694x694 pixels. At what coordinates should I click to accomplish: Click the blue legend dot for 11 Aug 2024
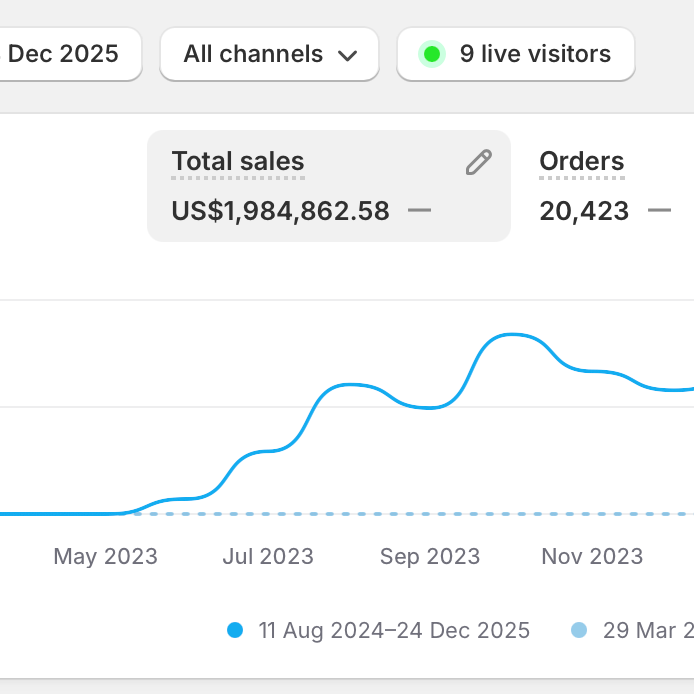pos(235,630)
